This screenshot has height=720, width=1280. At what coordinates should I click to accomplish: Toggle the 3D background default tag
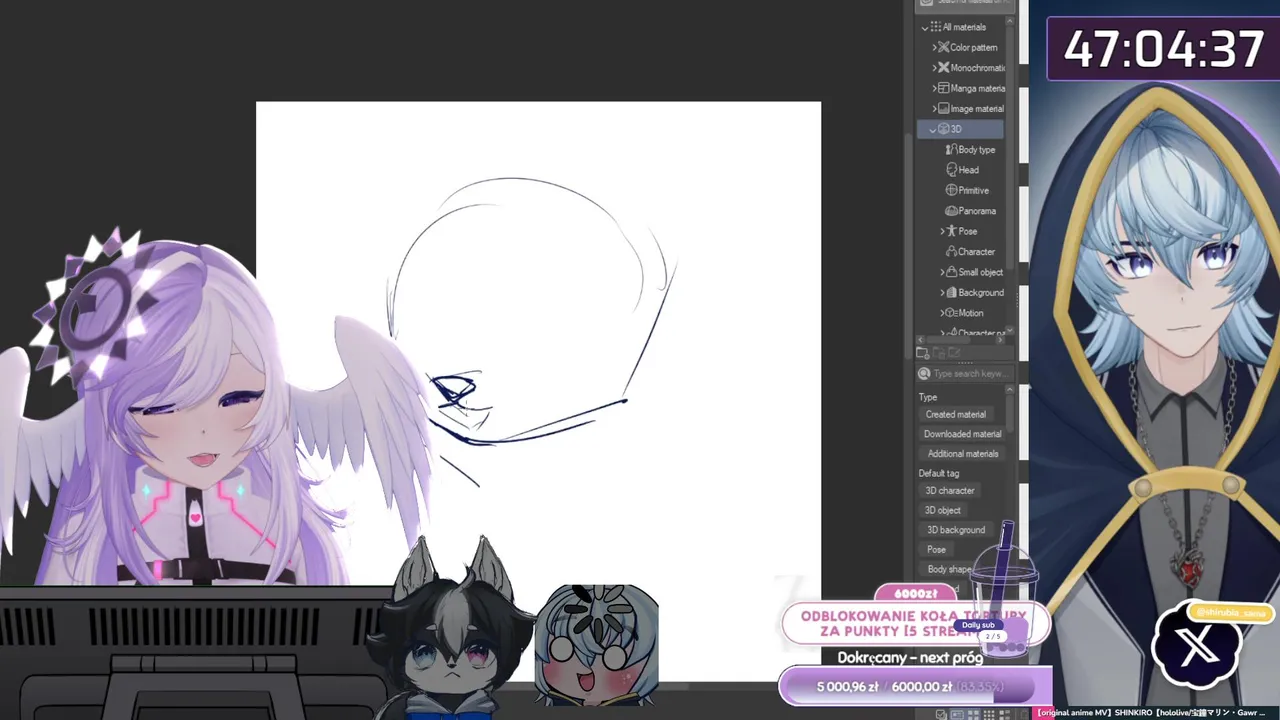point(955,530)
